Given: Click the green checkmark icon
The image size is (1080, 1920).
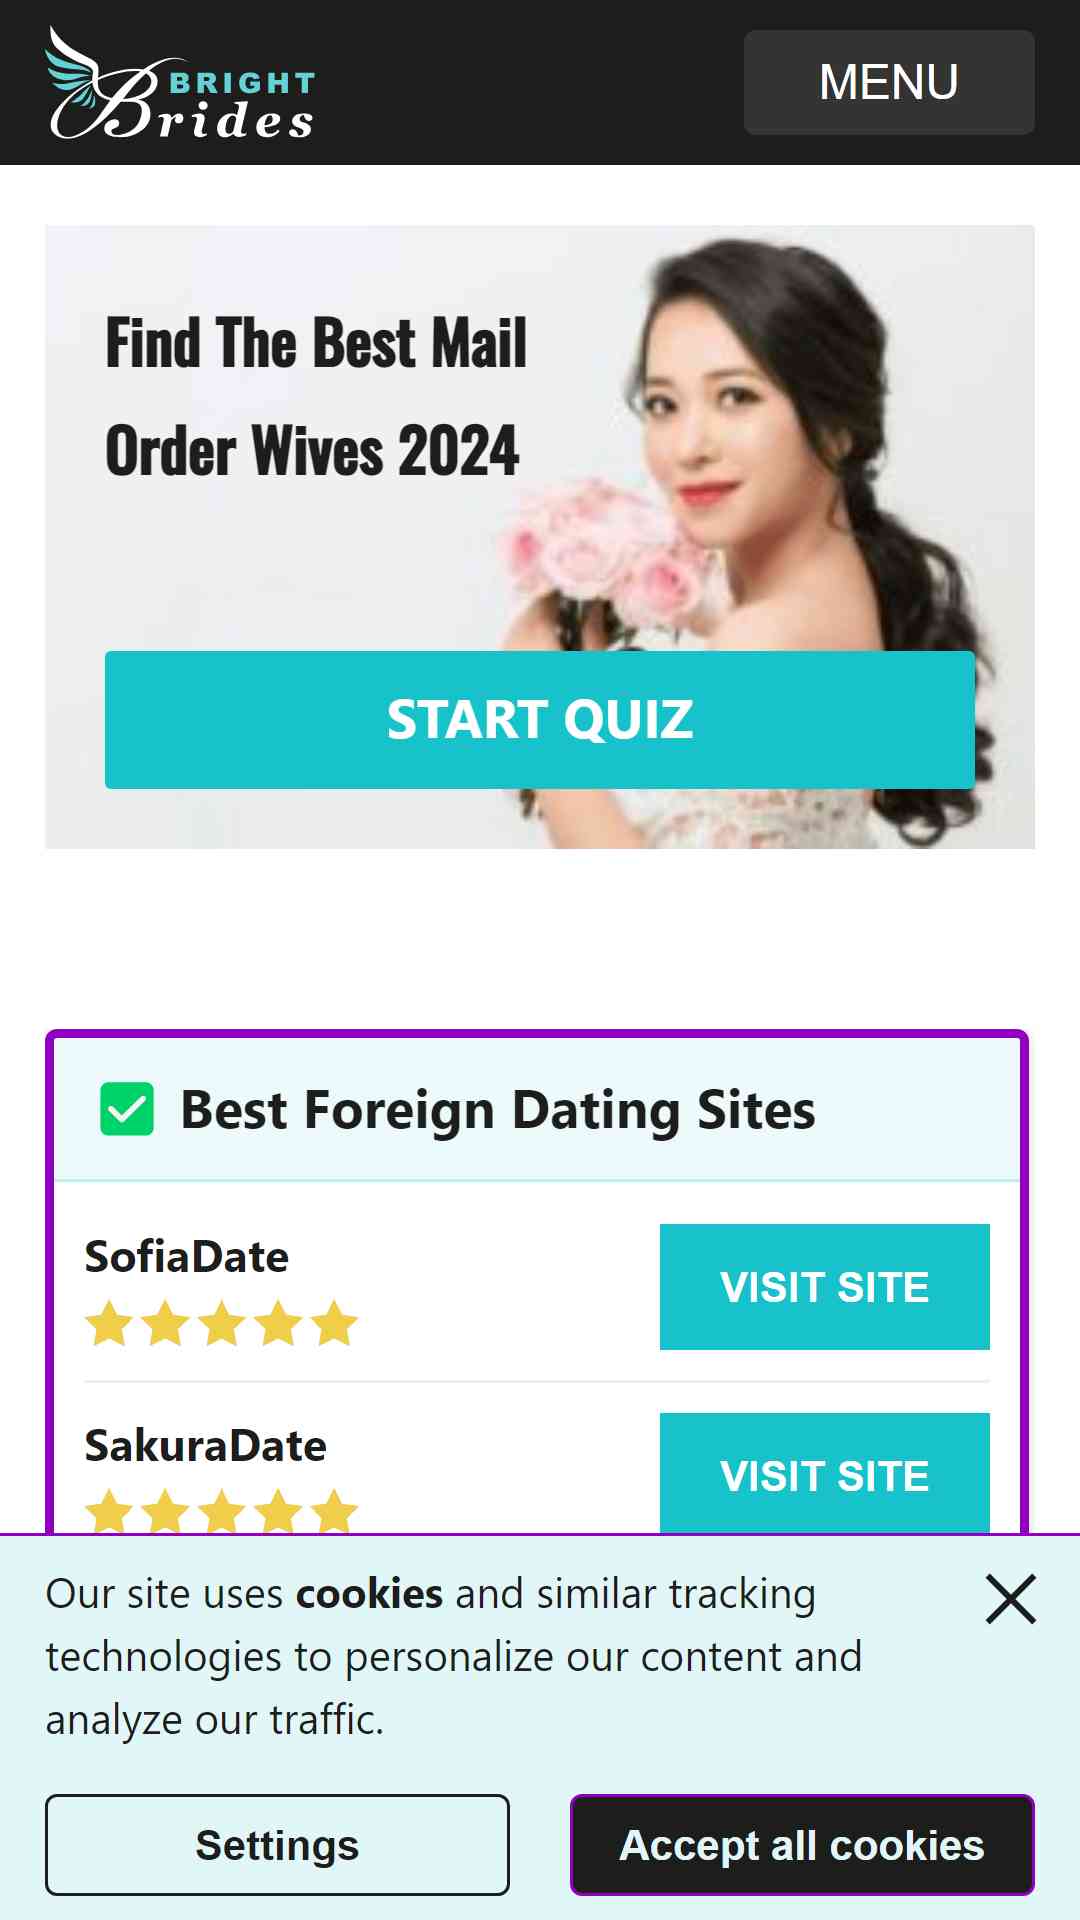Looking at the screenshot, I should click(x=127, y=1109).
